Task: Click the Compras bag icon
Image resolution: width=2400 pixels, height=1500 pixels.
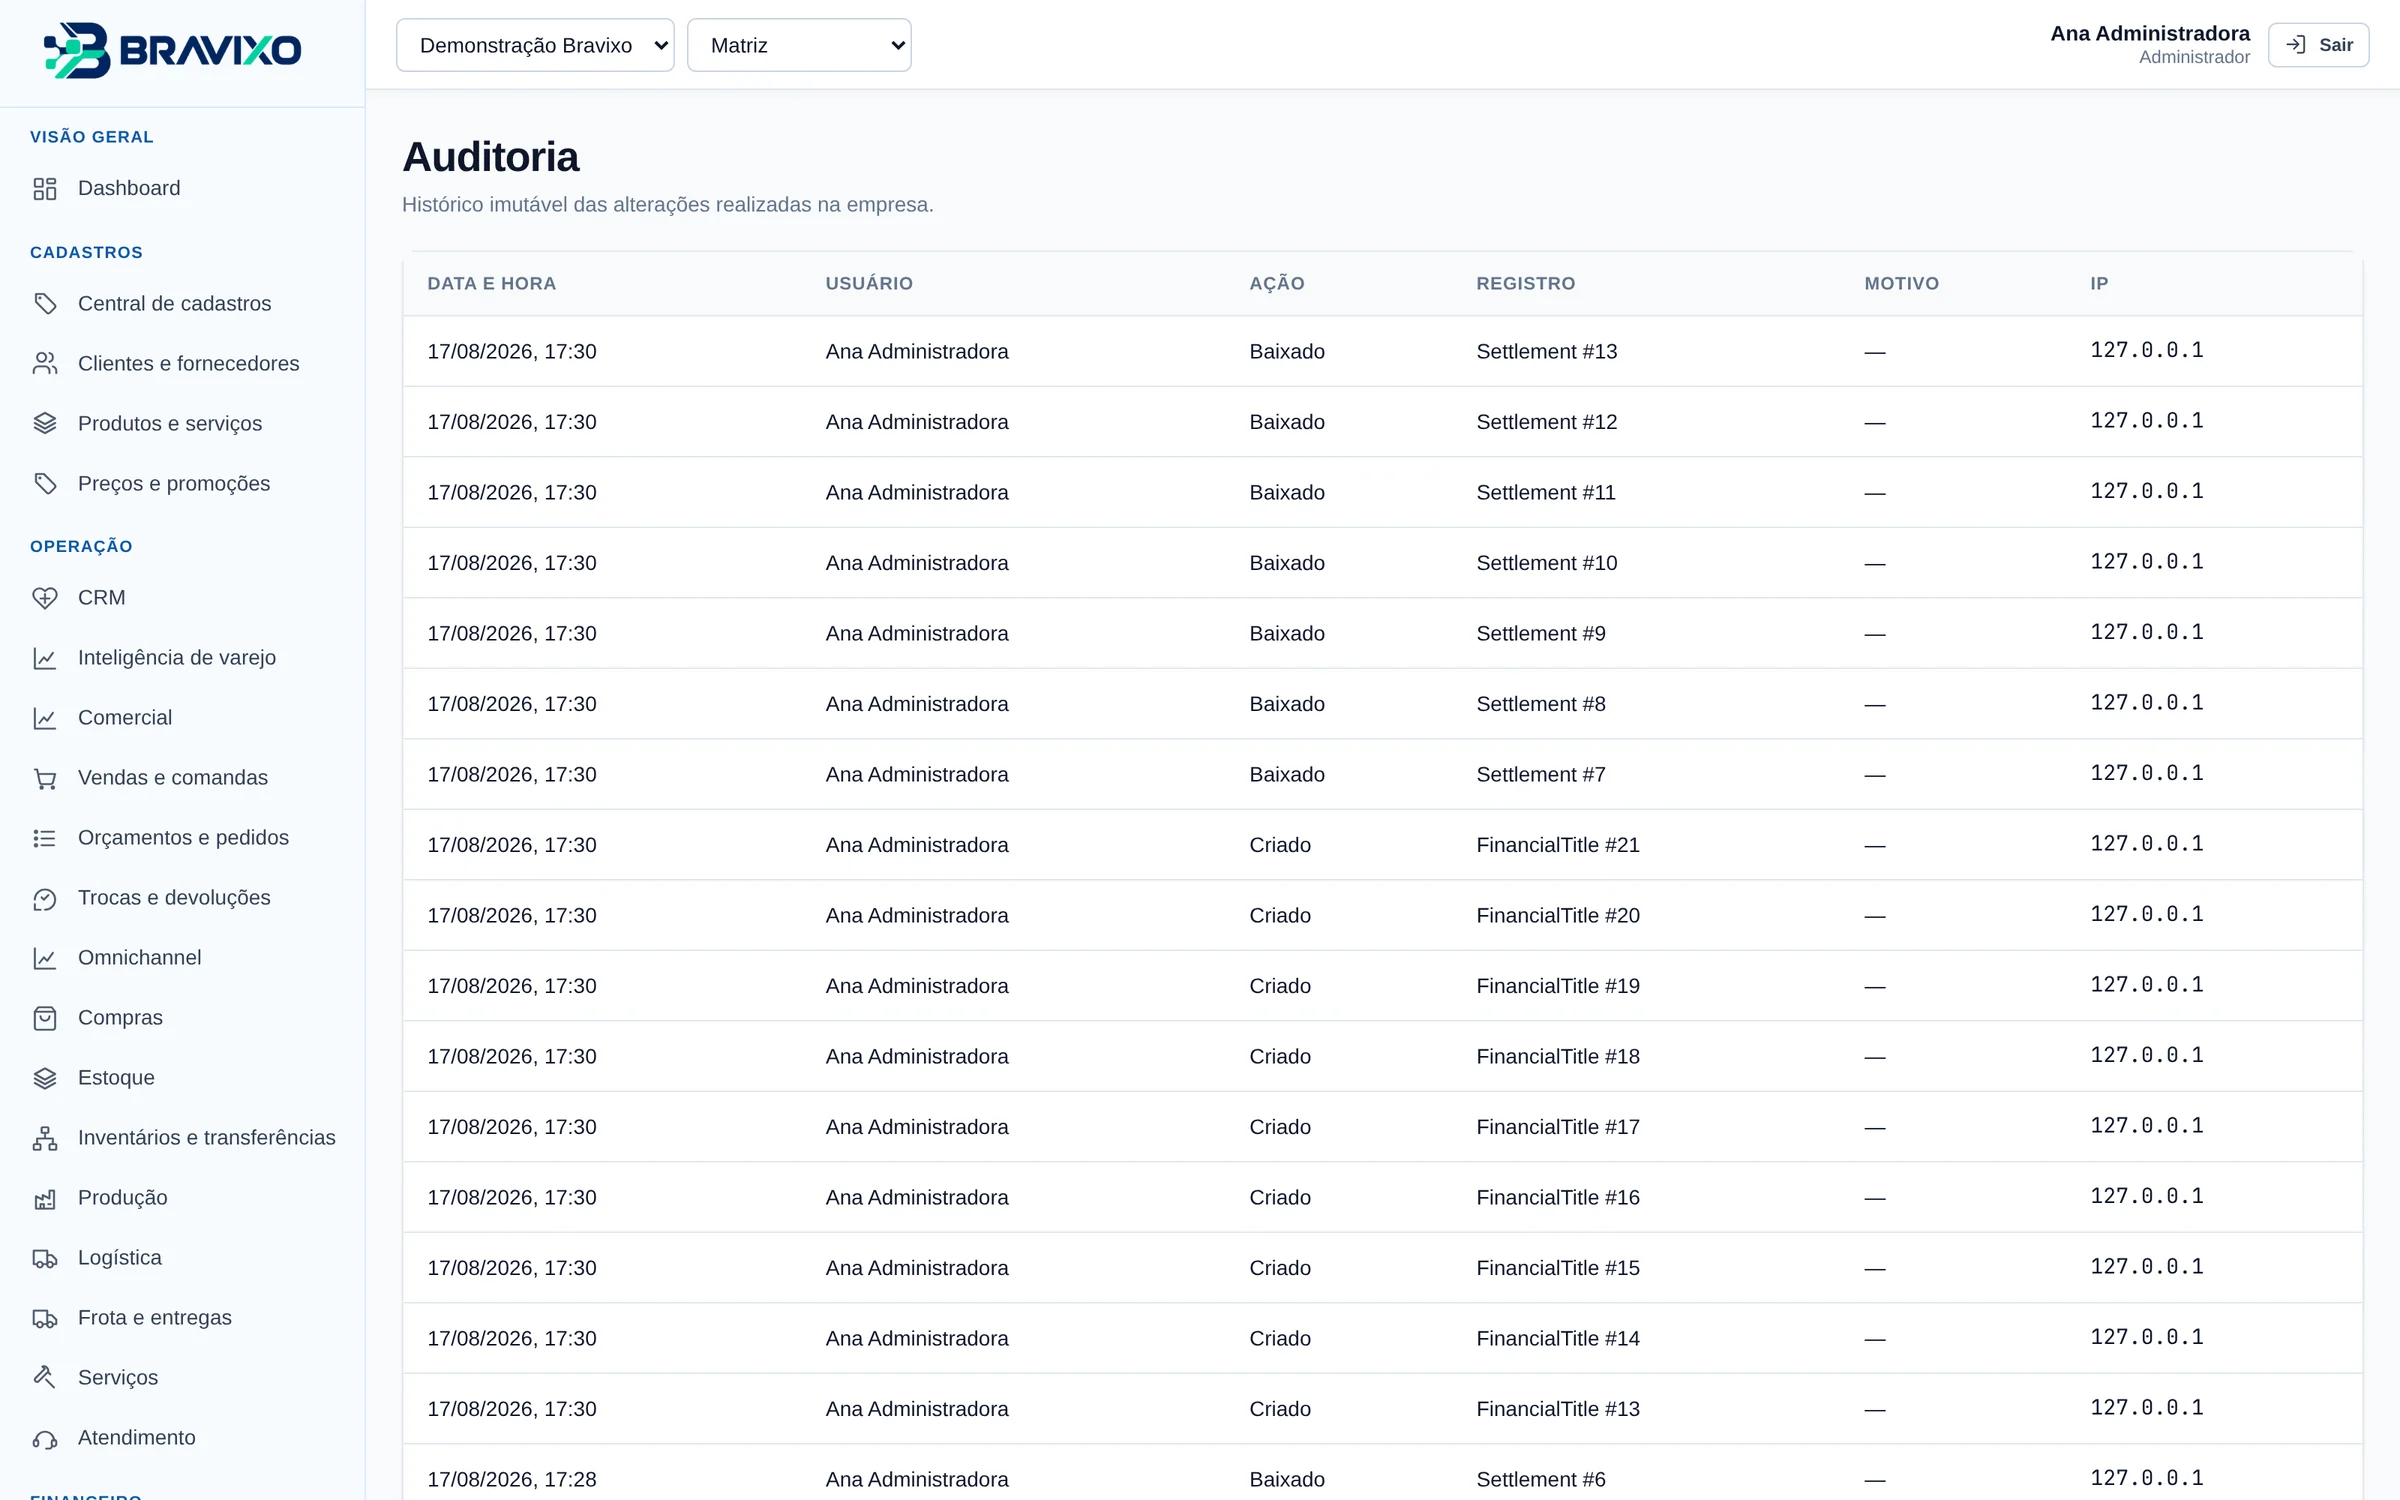Action: click(x=45, y=1018)
